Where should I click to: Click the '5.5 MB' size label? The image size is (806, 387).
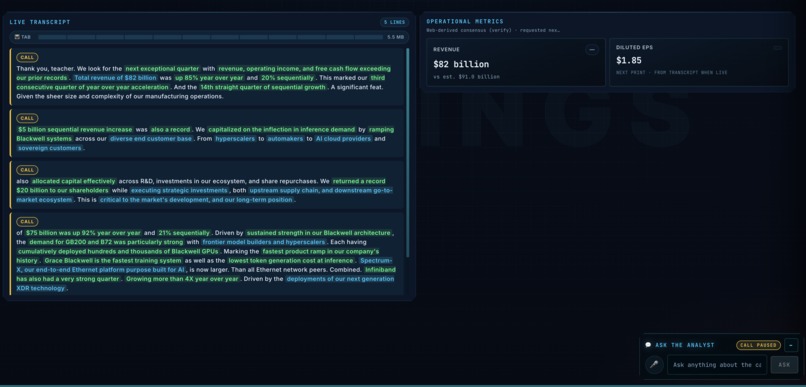click(395, 37)
